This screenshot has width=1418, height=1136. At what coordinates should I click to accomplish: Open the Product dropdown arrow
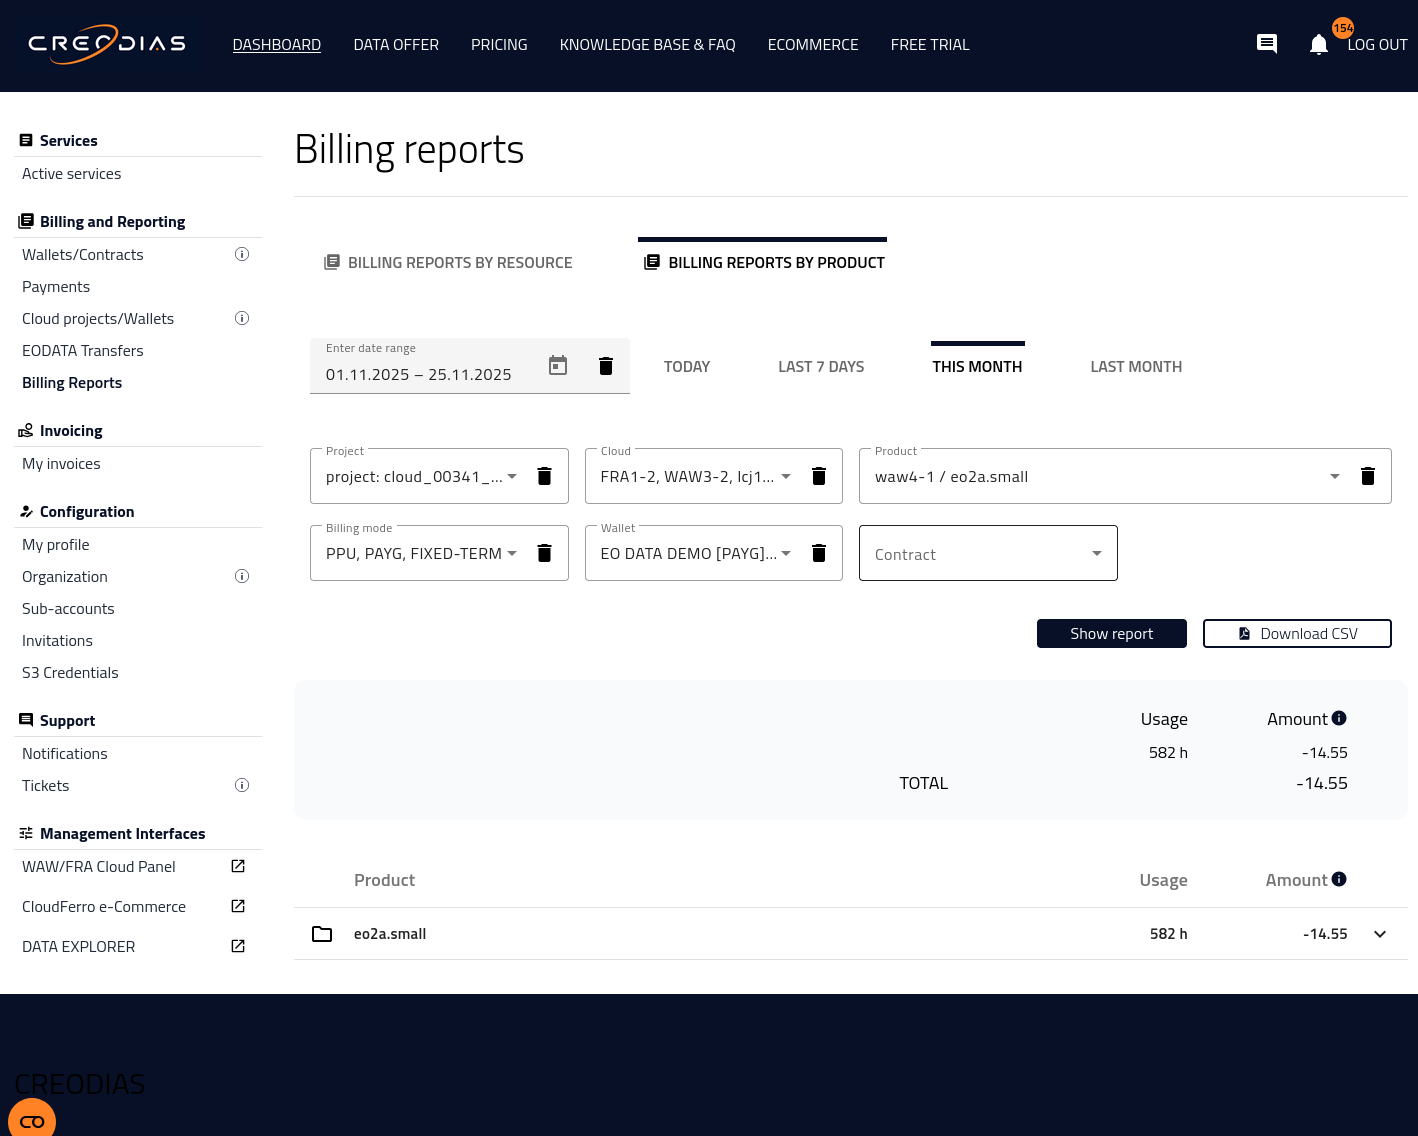(1334, 476)
